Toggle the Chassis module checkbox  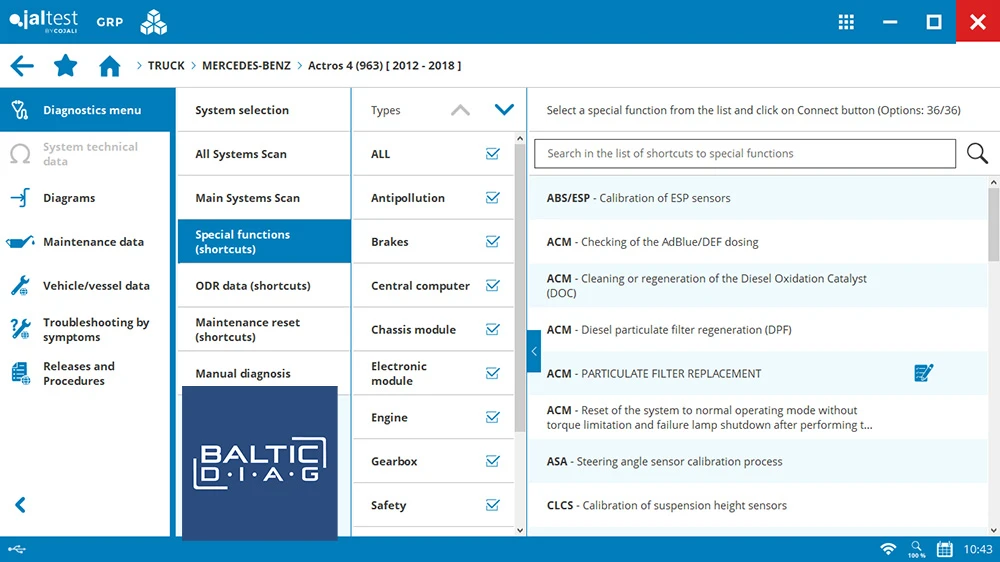tap(492, 329)
